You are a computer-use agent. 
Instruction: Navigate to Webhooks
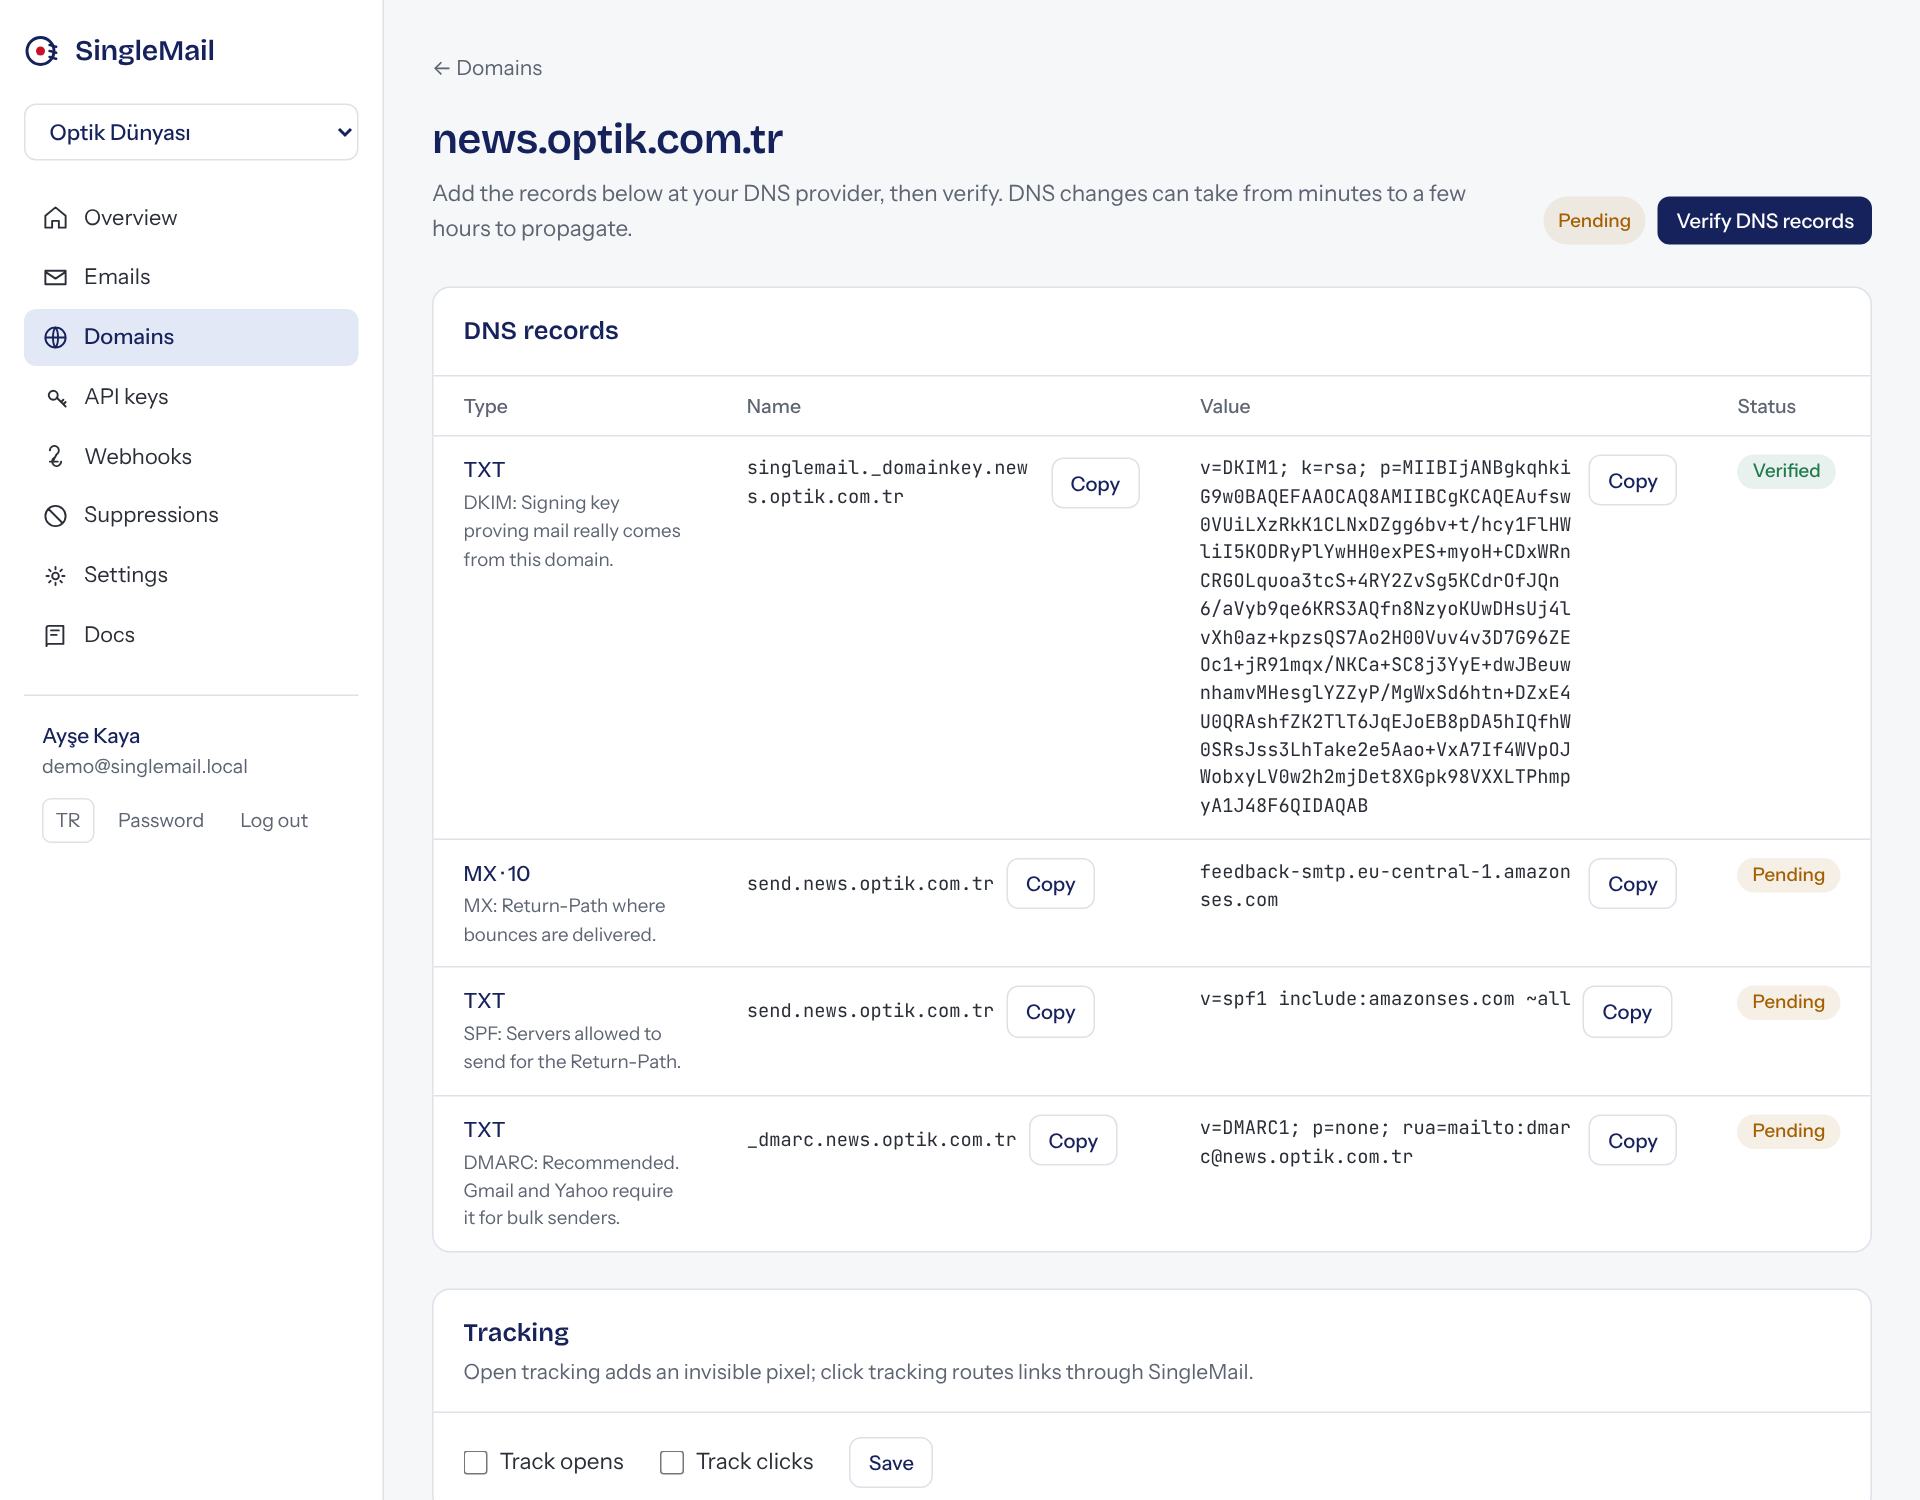191,457
